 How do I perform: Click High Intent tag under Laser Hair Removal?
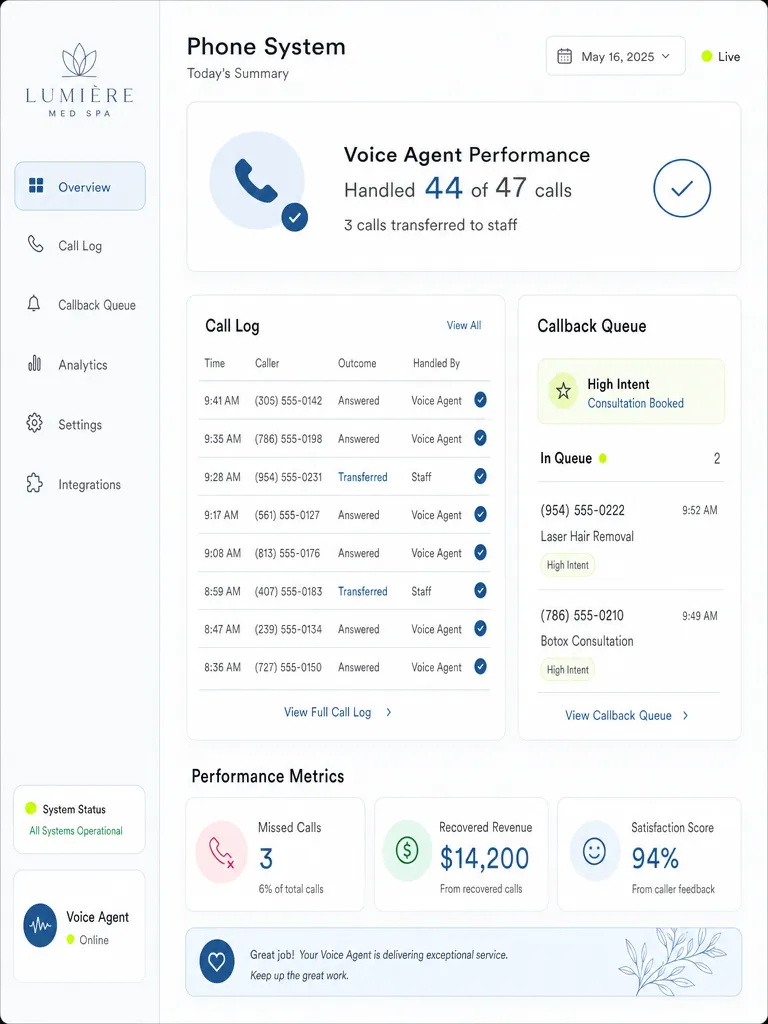pyautogui.click(x=568, y=565)
